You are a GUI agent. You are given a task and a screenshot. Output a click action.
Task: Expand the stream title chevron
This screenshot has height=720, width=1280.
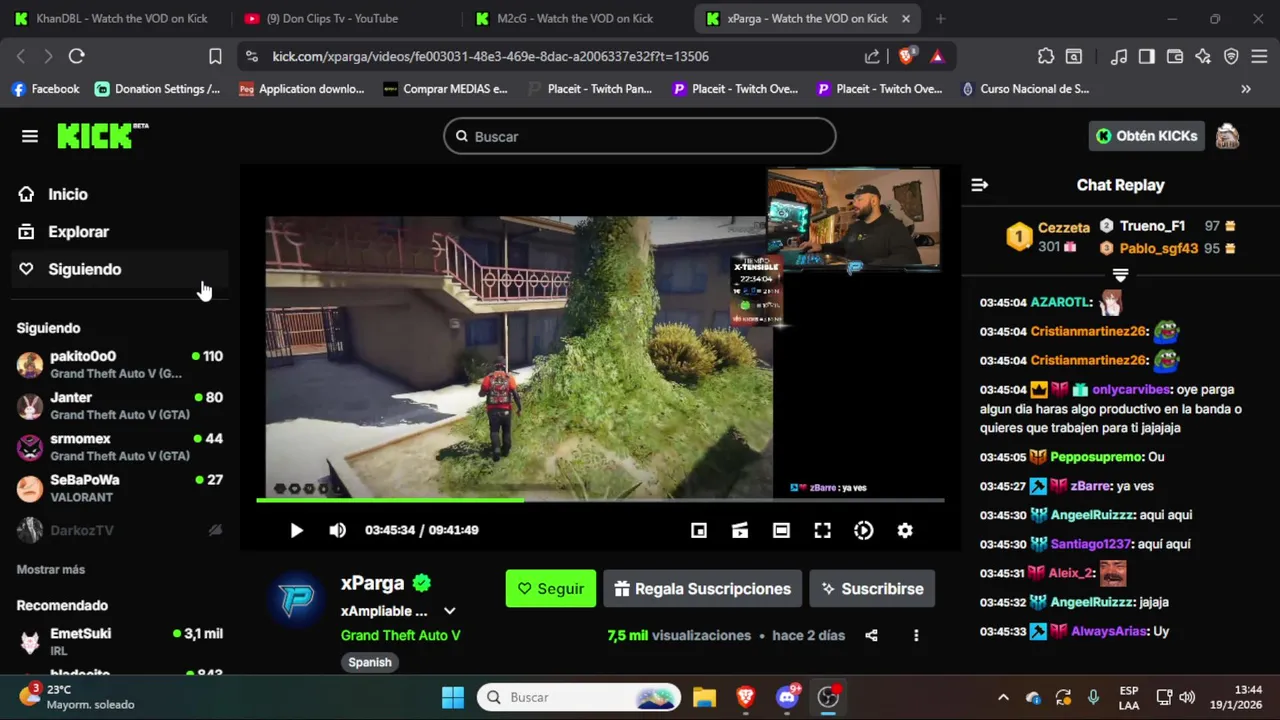click(x=450, y=611)
